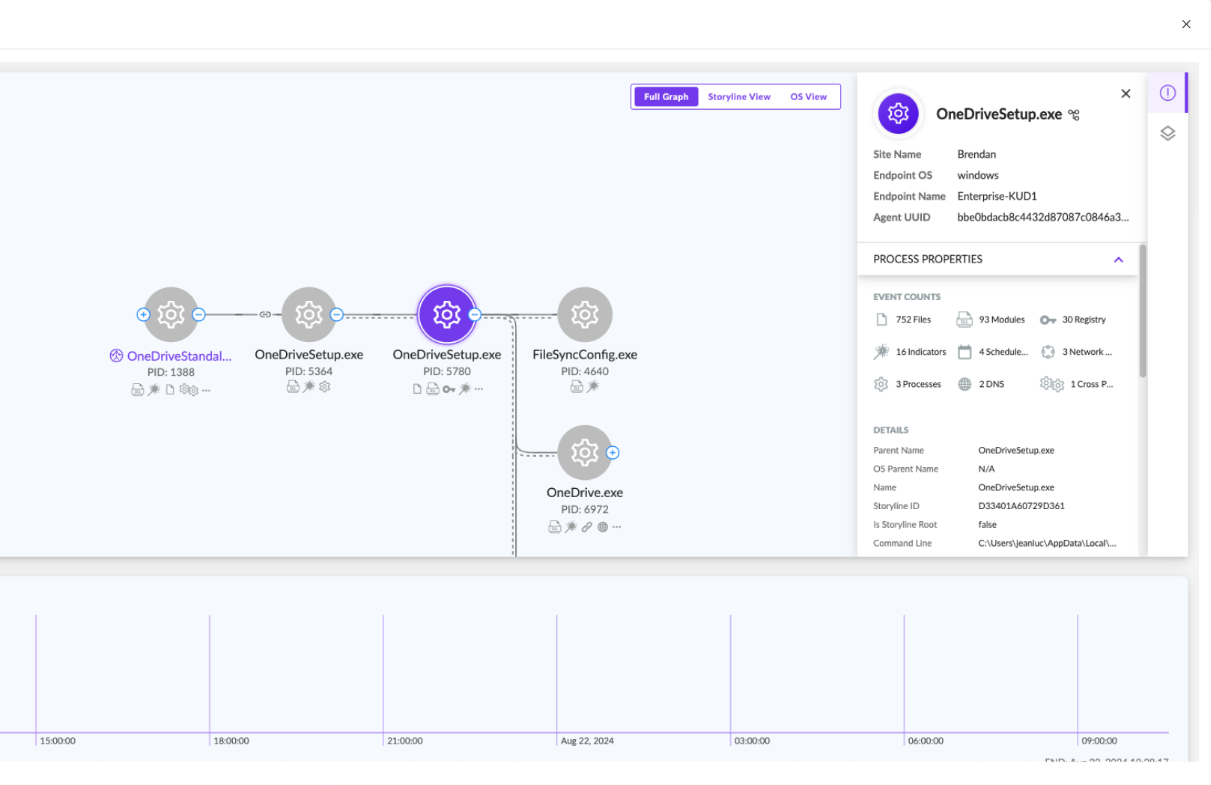Collapse the Process Properties section
Image resolution: width=1211 pixels, height=785 pixels.
pyautogui.click(x=1118, y=260)
